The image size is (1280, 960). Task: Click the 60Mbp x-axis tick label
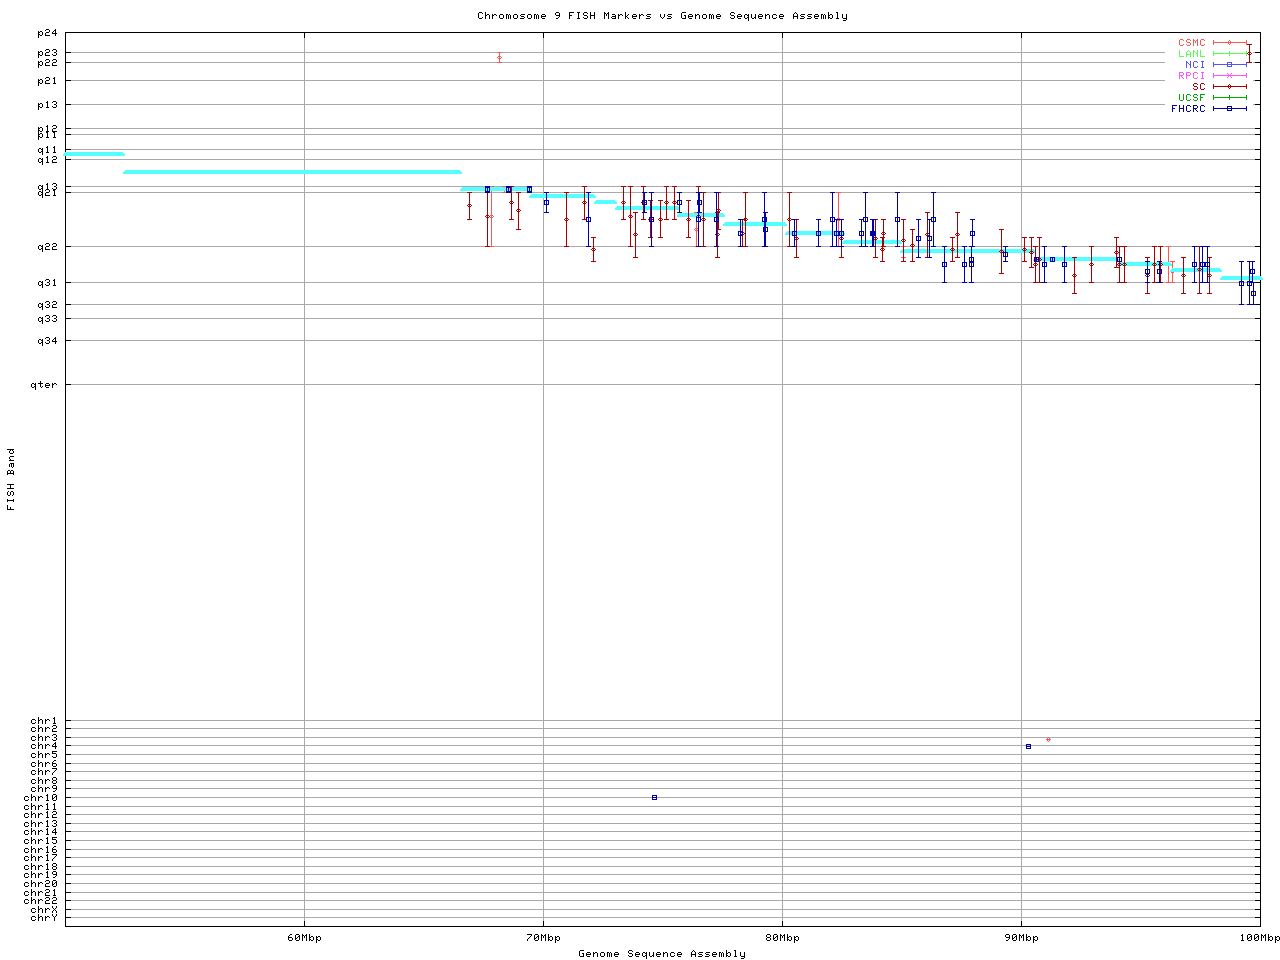304,938
